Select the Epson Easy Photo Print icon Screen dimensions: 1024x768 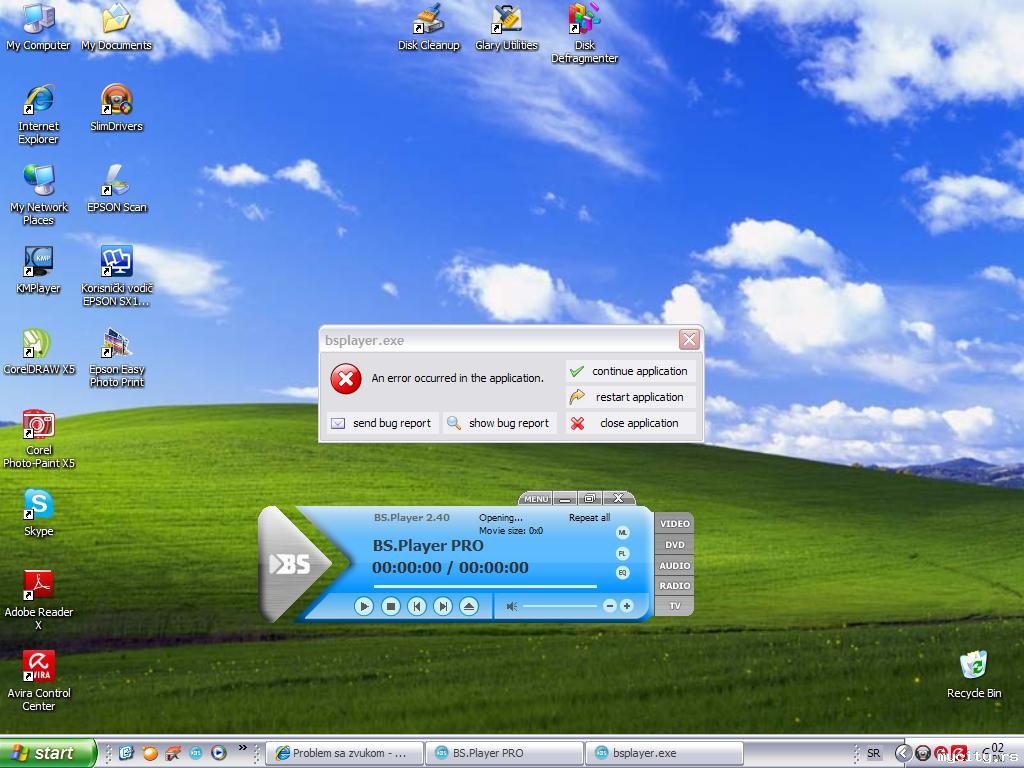(116, 358)
